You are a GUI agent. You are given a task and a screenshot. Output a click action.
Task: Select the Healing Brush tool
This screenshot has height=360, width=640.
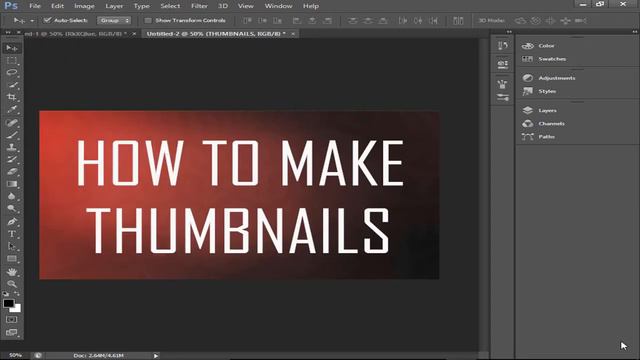pyautogui.click(x=12, y=122)
